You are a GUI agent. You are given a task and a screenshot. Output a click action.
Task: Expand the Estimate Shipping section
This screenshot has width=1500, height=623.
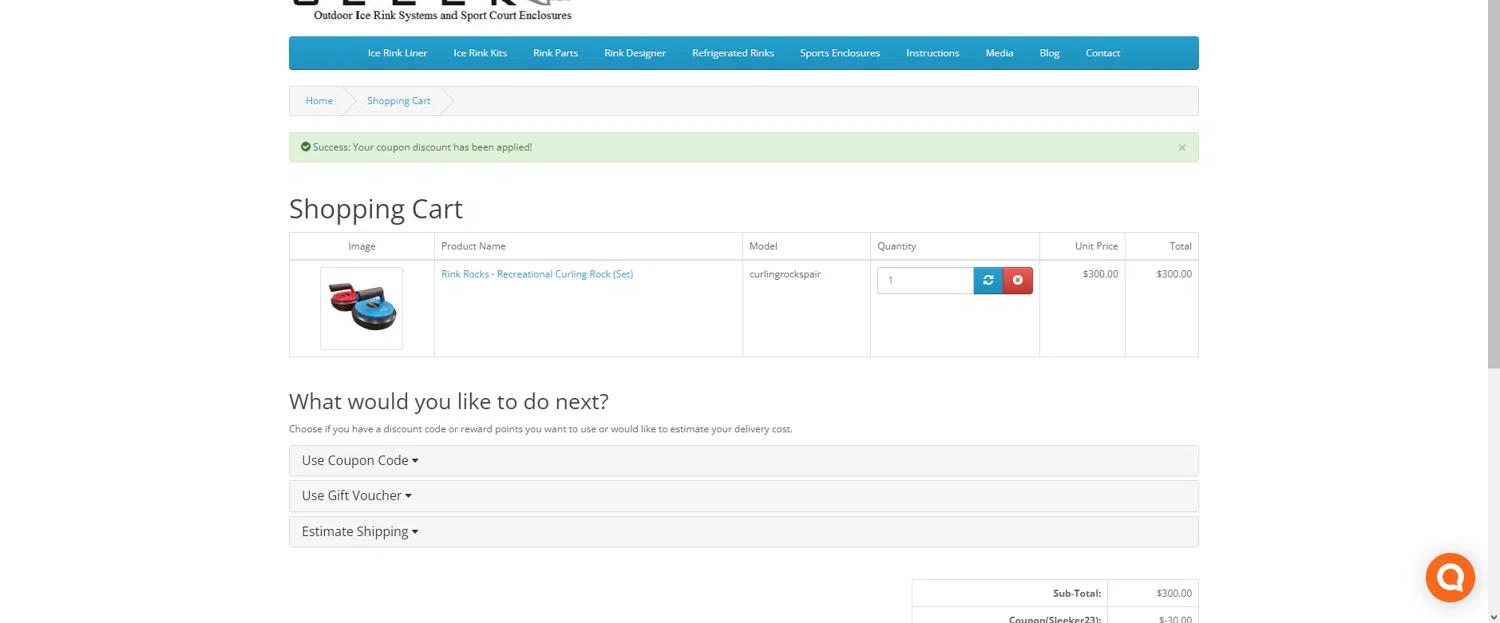360,532
